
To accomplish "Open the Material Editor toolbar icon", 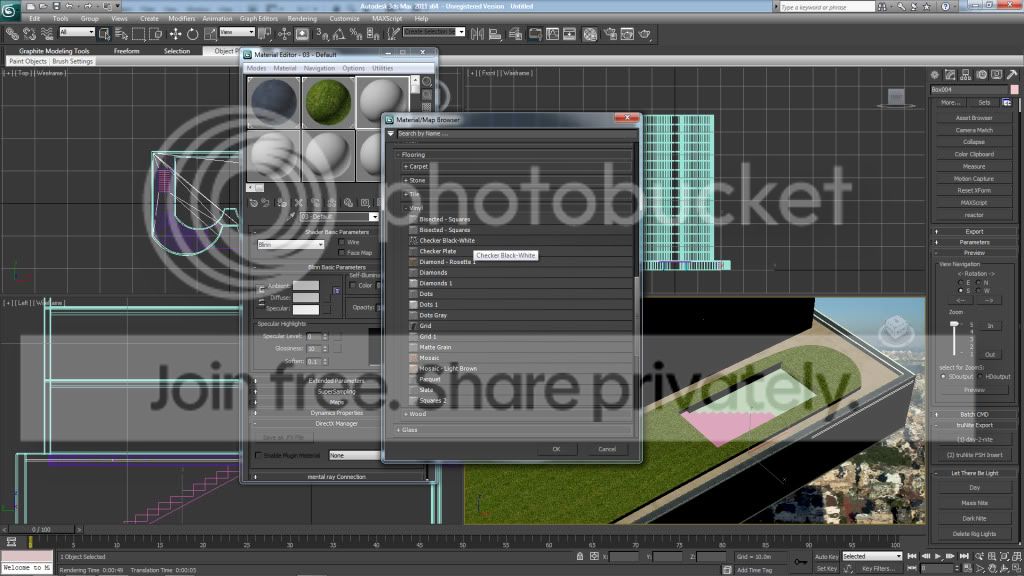I will (590, 34).
